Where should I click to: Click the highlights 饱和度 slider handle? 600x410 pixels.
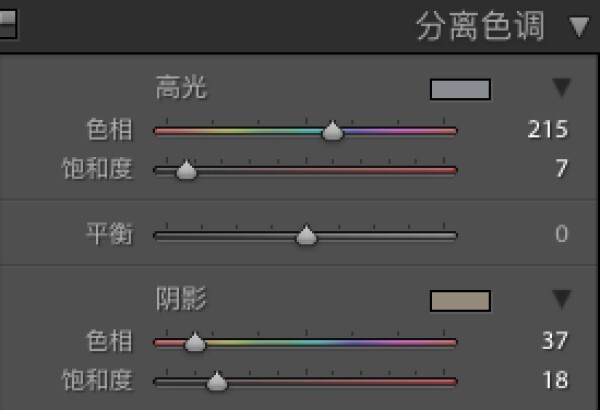click(x=186, y=170)
